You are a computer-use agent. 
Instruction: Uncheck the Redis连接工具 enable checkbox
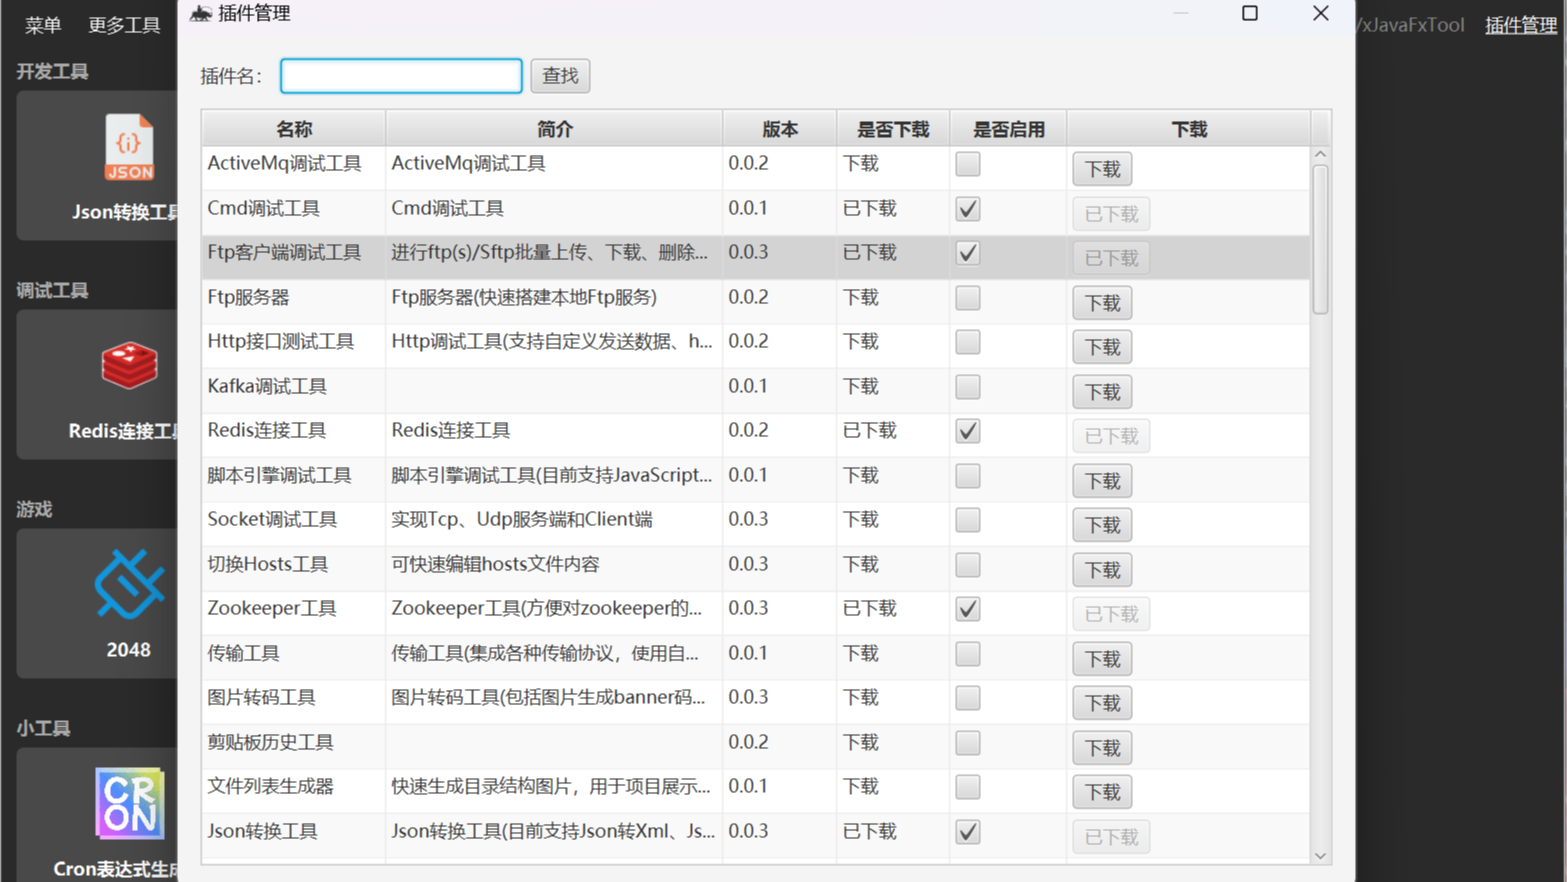tap(967, 431)
